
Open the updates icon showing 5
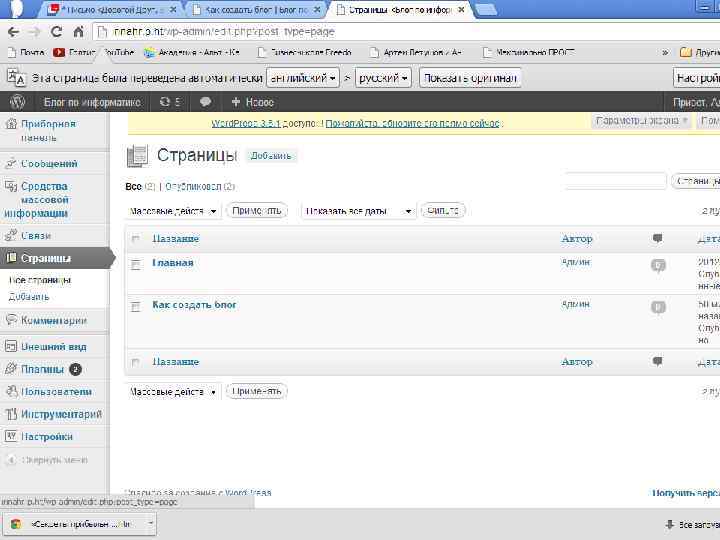point(169,102)
